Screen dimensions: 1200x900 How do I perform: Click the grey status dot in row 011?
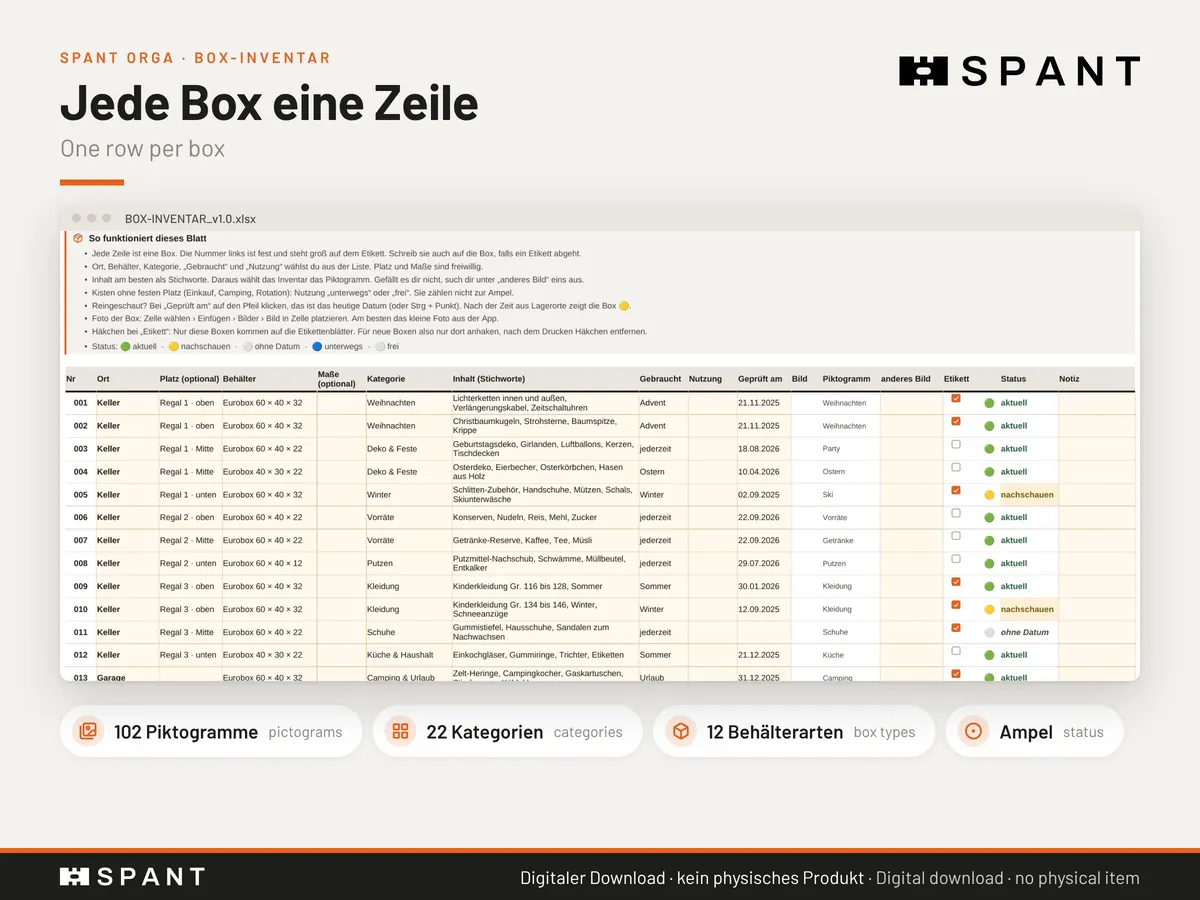989,633
